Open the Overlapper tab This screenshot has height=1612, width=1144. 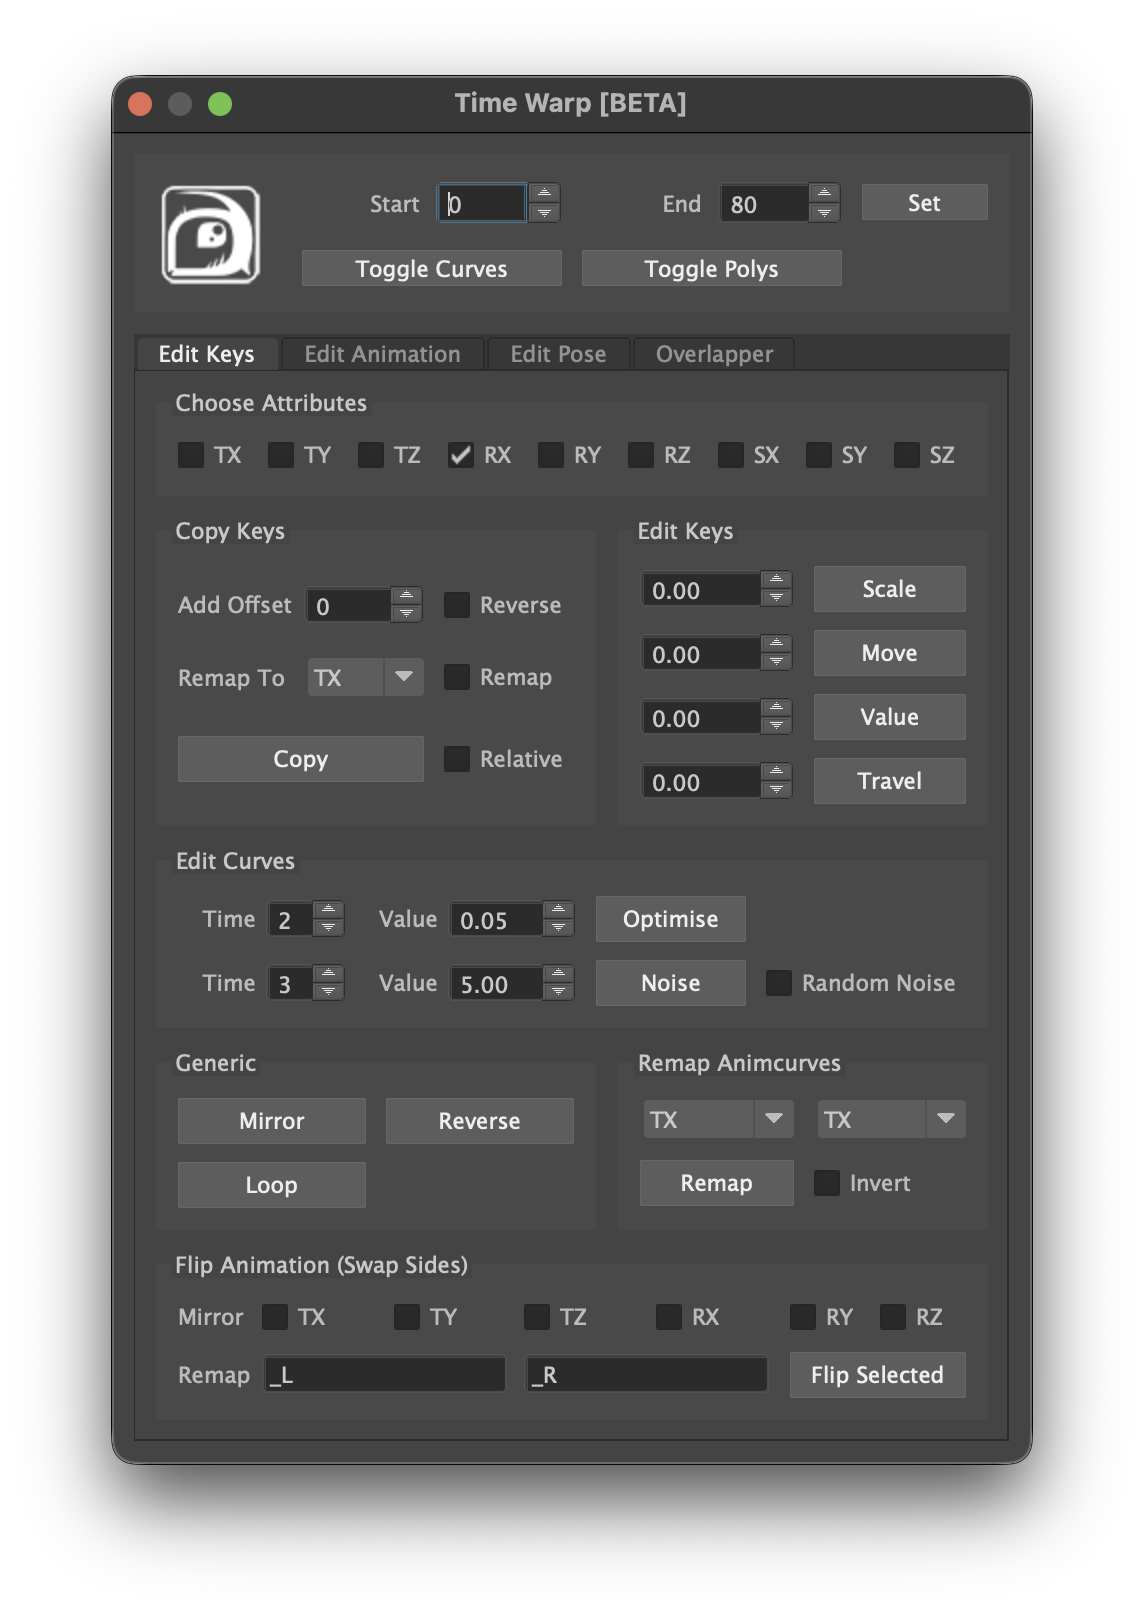point(714,354)
